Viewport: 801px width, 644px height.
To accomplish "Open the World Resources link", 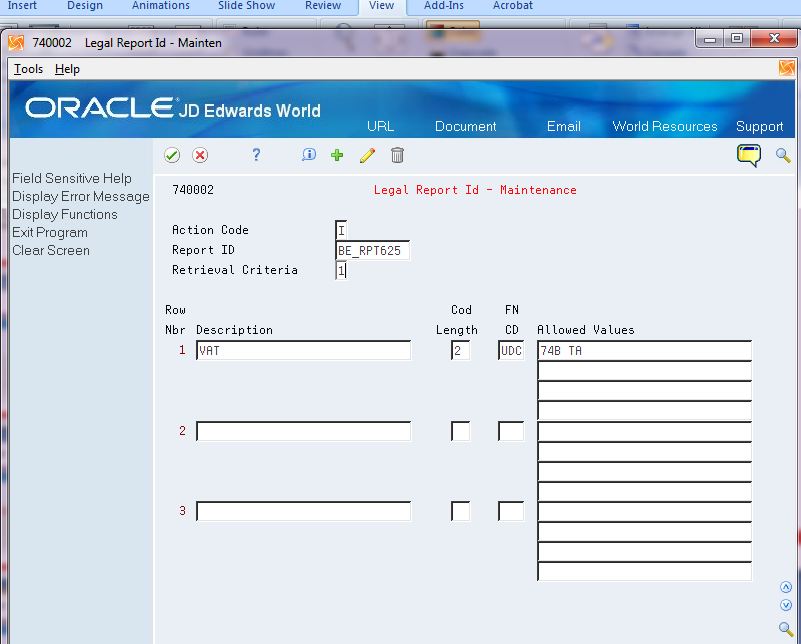I will pyautogui.click(x=665, y=126).
